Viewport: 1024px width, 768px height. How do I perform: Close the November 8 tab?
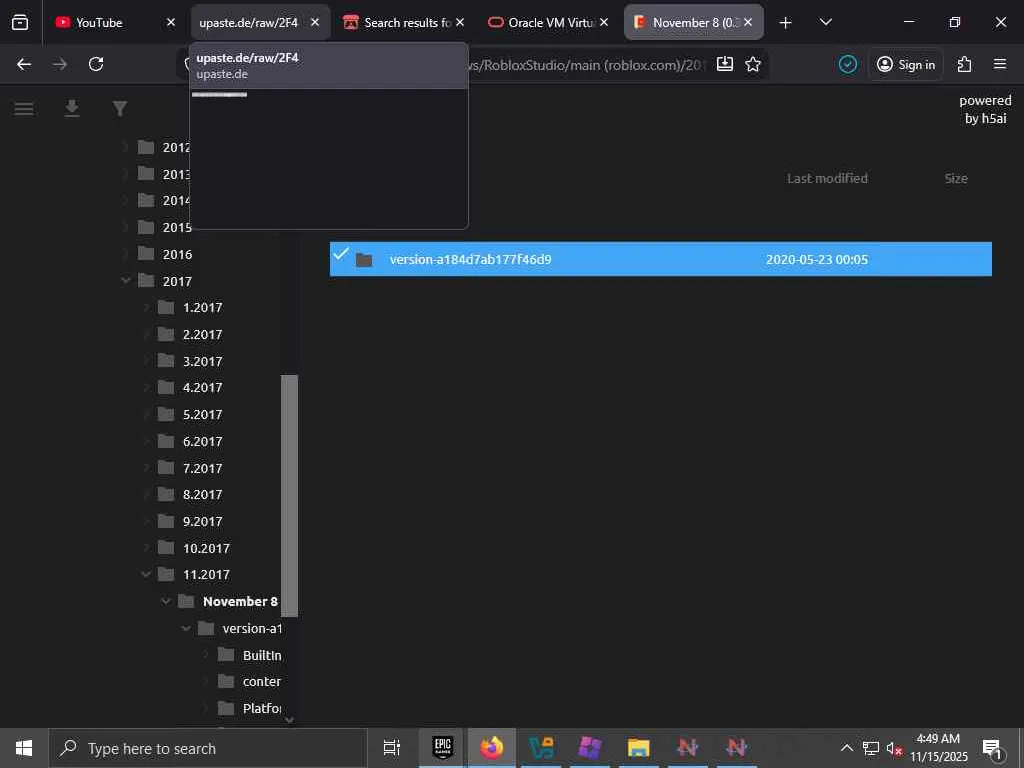point(748,22)
